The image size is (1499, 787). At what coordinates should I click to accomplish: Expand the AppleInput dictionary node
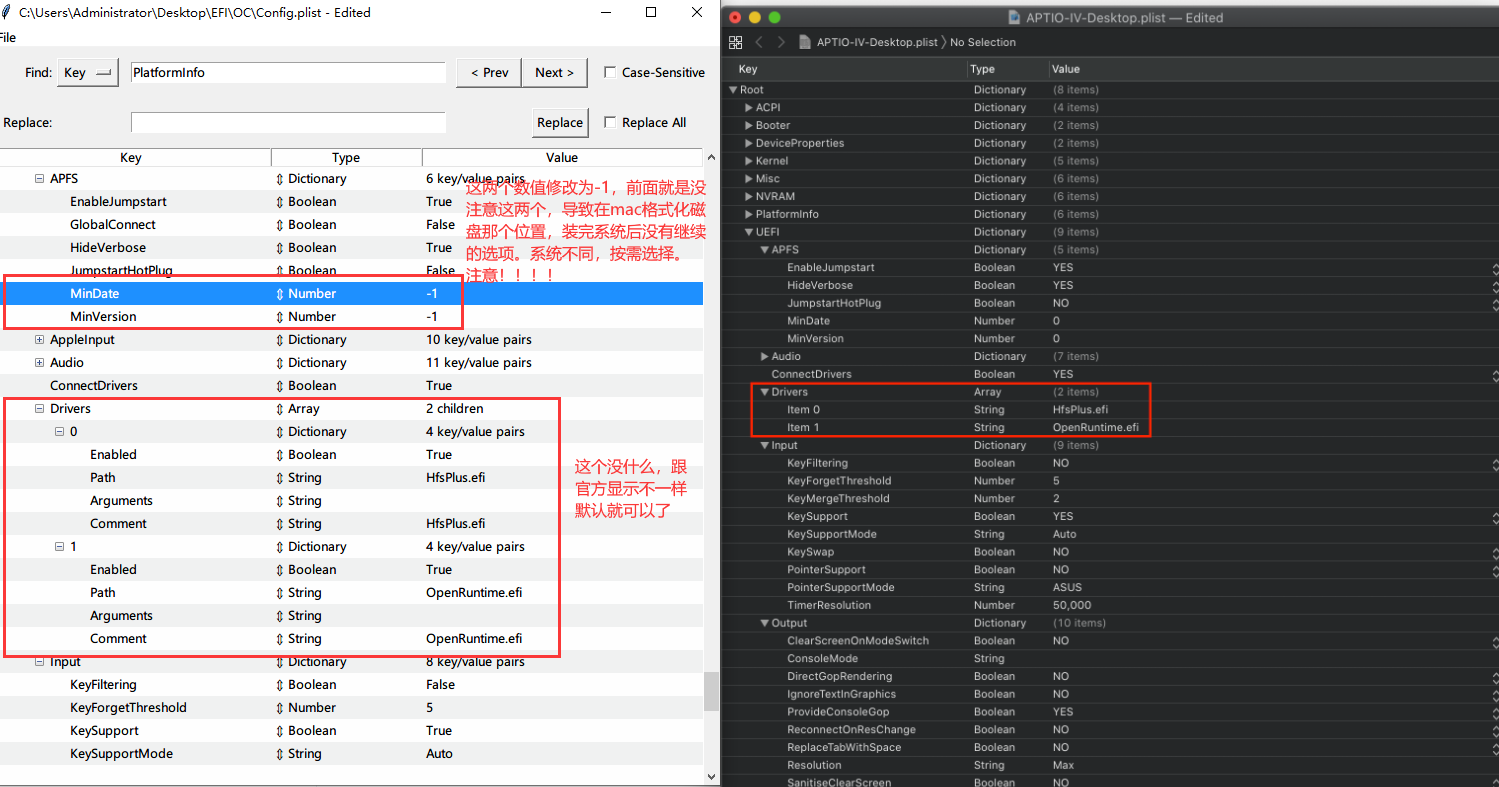point(40,340)
